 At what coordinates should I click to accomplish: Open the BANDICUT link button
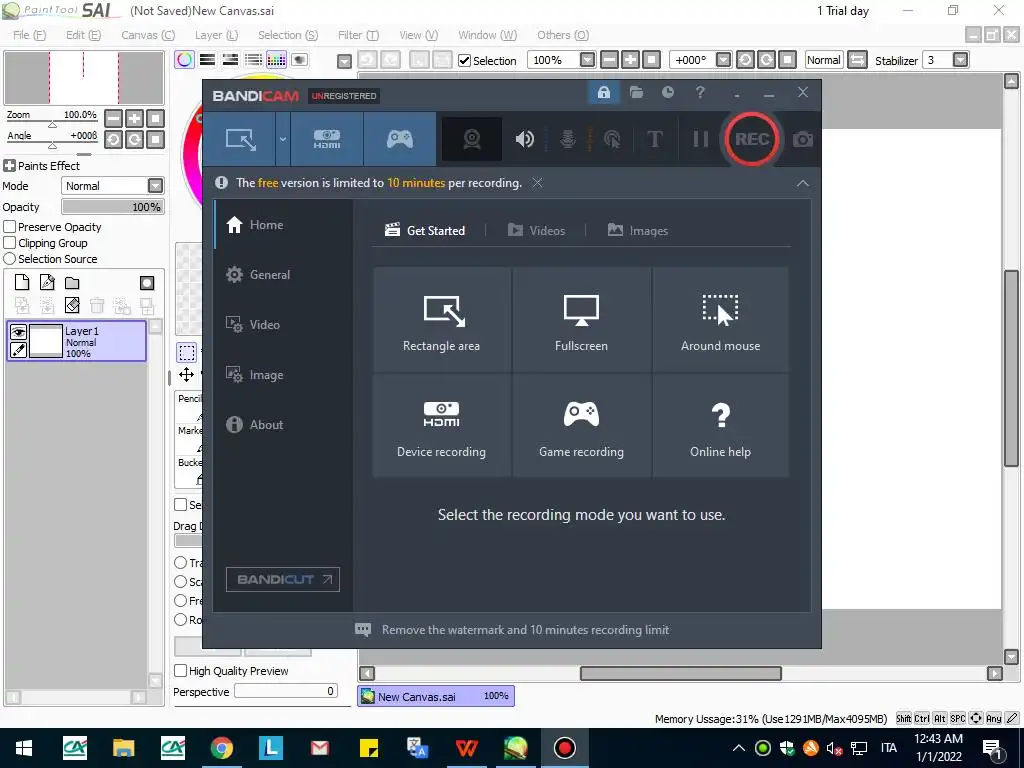tap(283, 579)
